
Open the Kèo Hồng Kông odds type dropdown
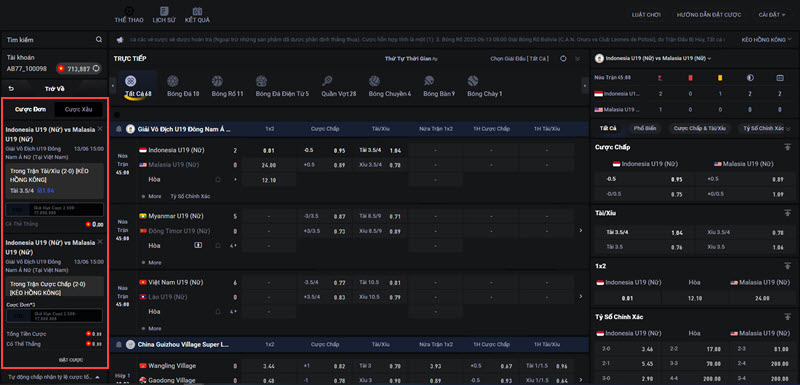click(767, 39)
